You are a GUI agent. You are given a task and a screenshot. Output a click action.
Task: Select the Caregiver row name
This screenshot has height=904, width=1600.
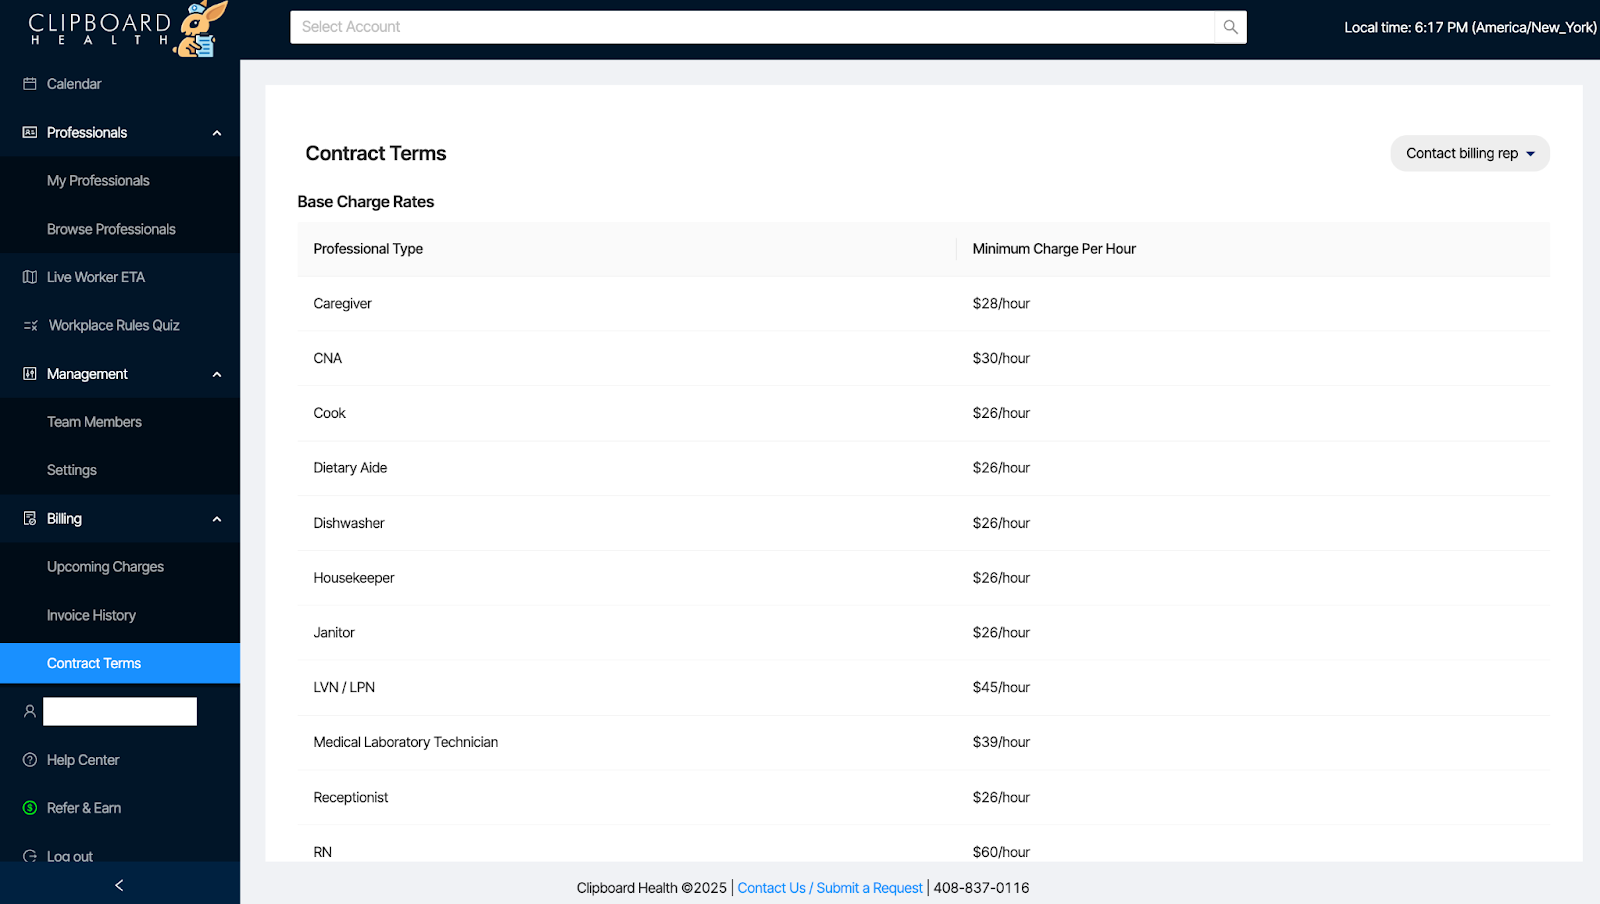[x=342, y=304]
